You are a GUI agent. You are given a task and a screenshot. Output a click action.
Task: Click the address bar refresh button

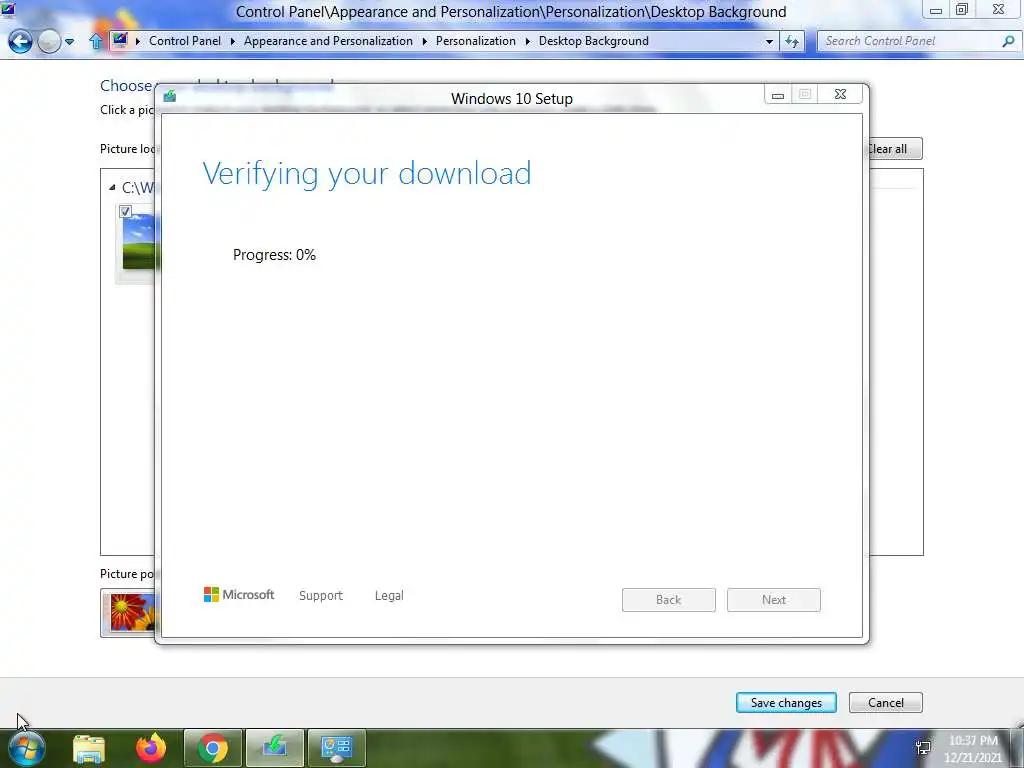(792, 41)
